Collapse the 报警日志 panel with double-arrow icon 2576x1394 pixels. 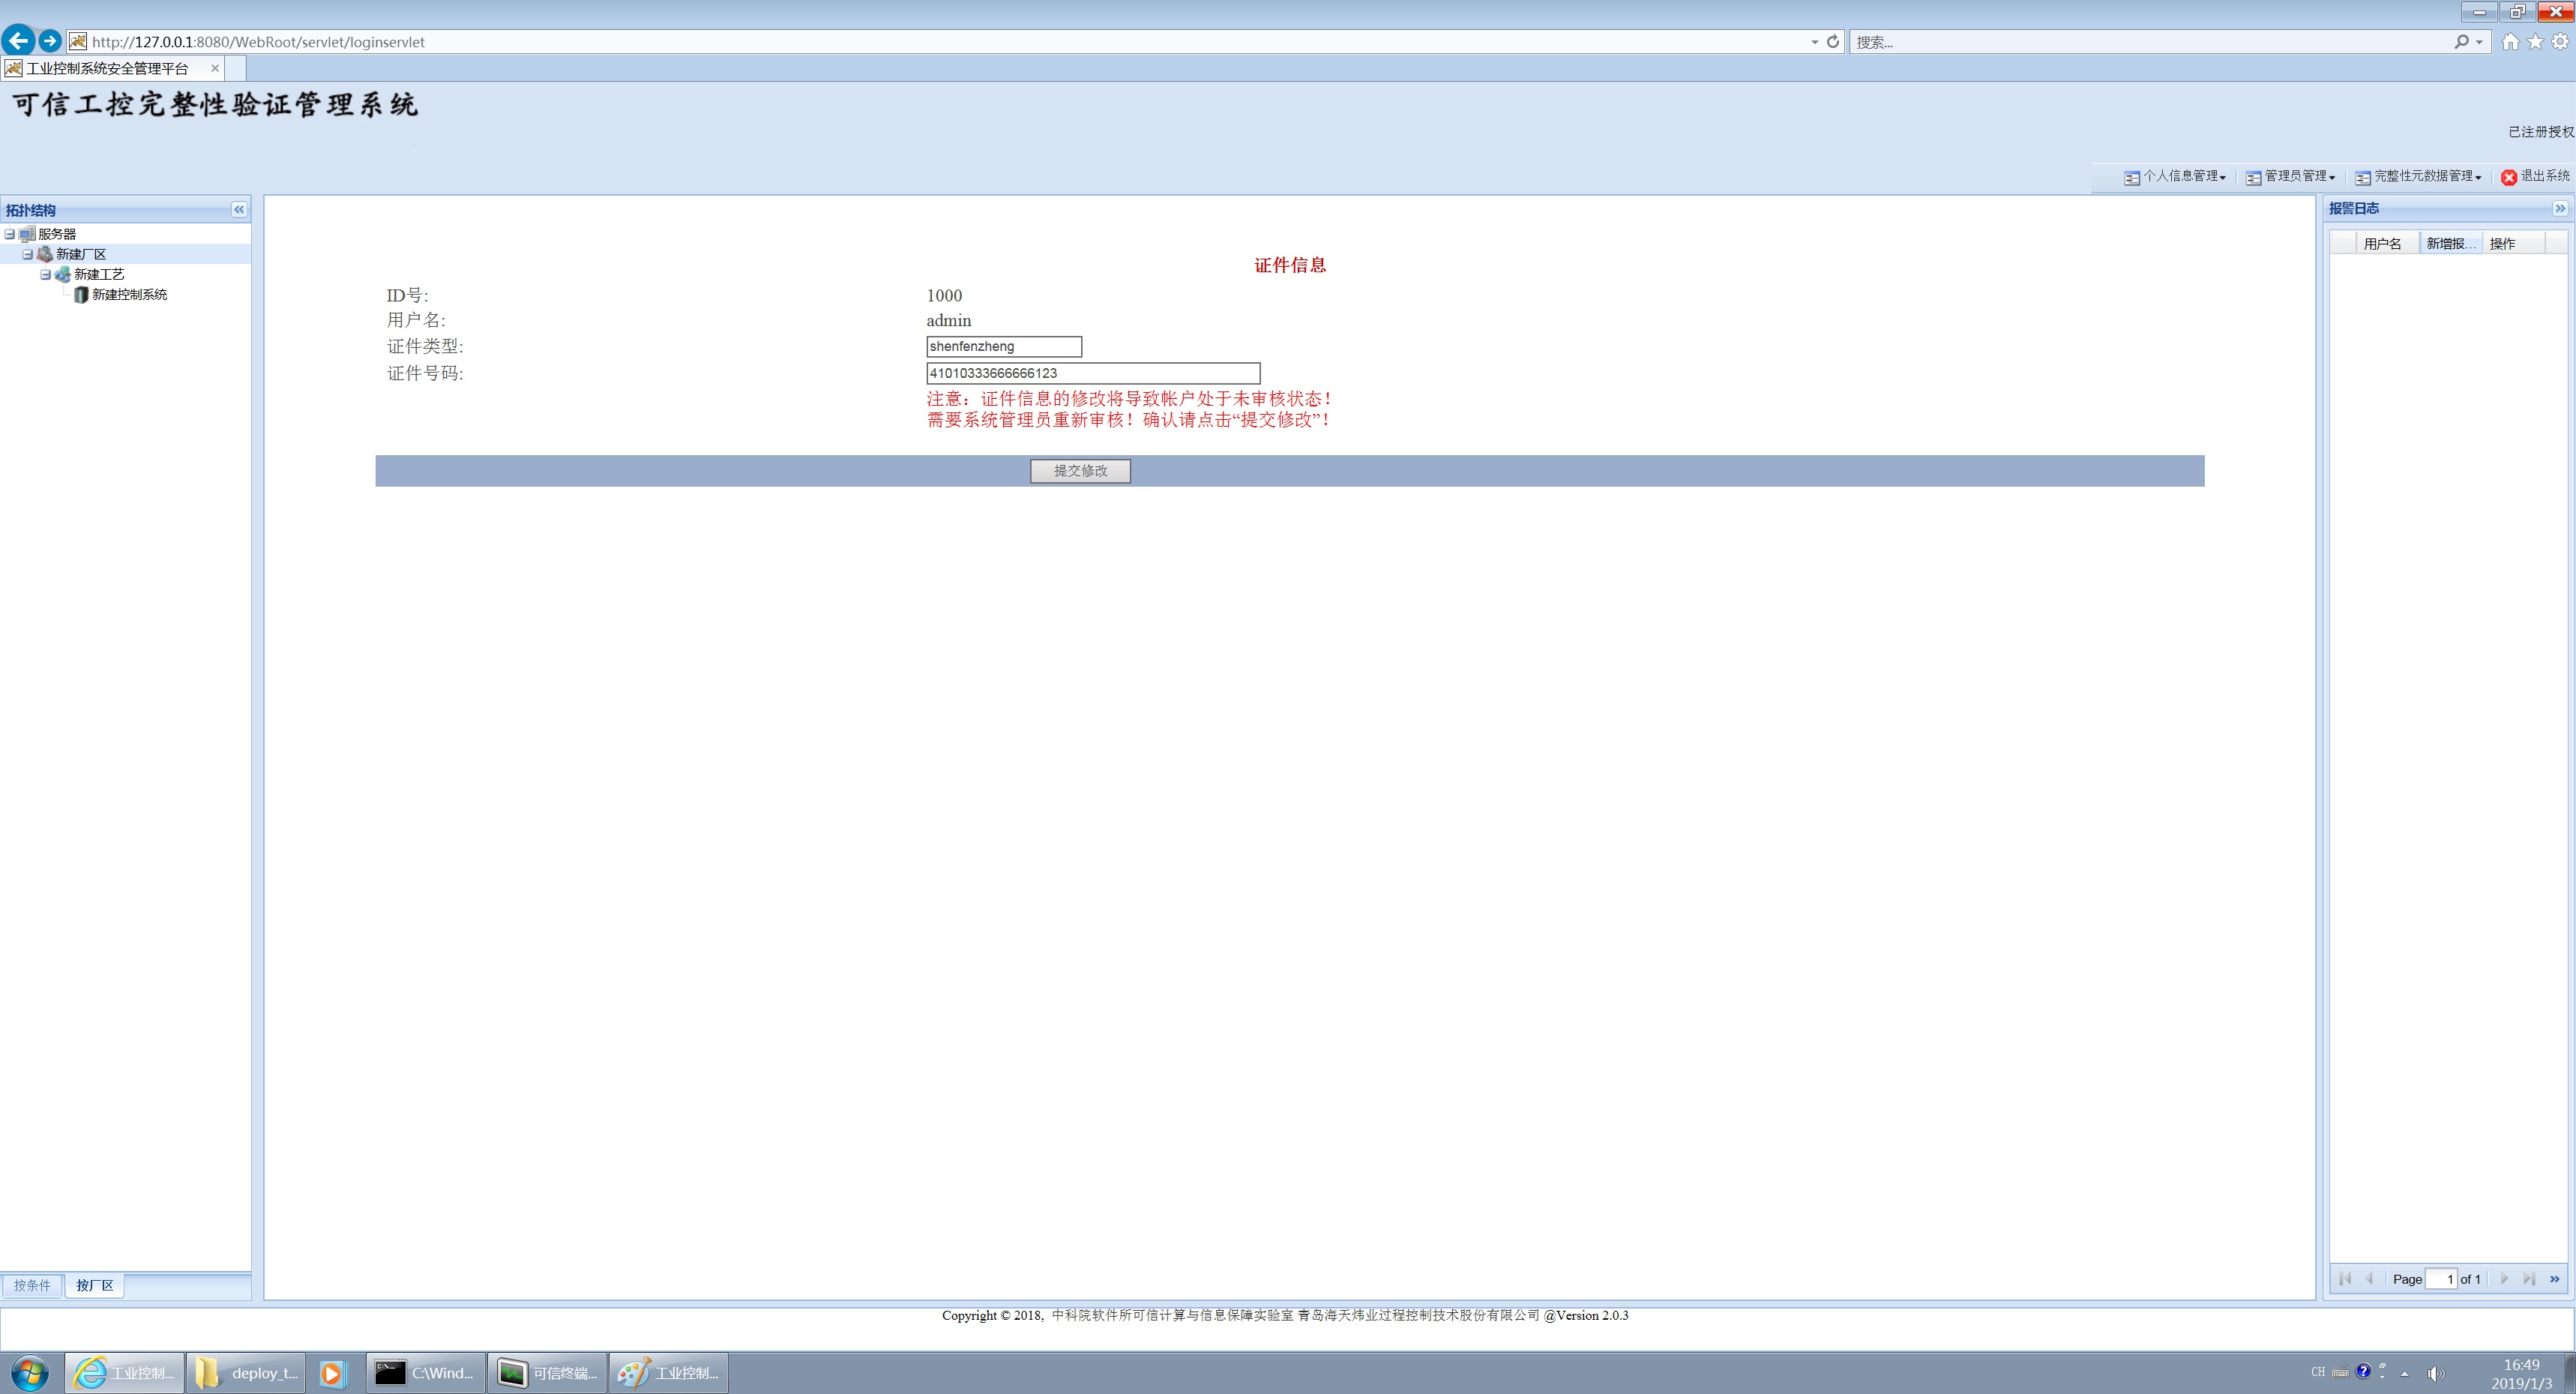[2559, 208]
